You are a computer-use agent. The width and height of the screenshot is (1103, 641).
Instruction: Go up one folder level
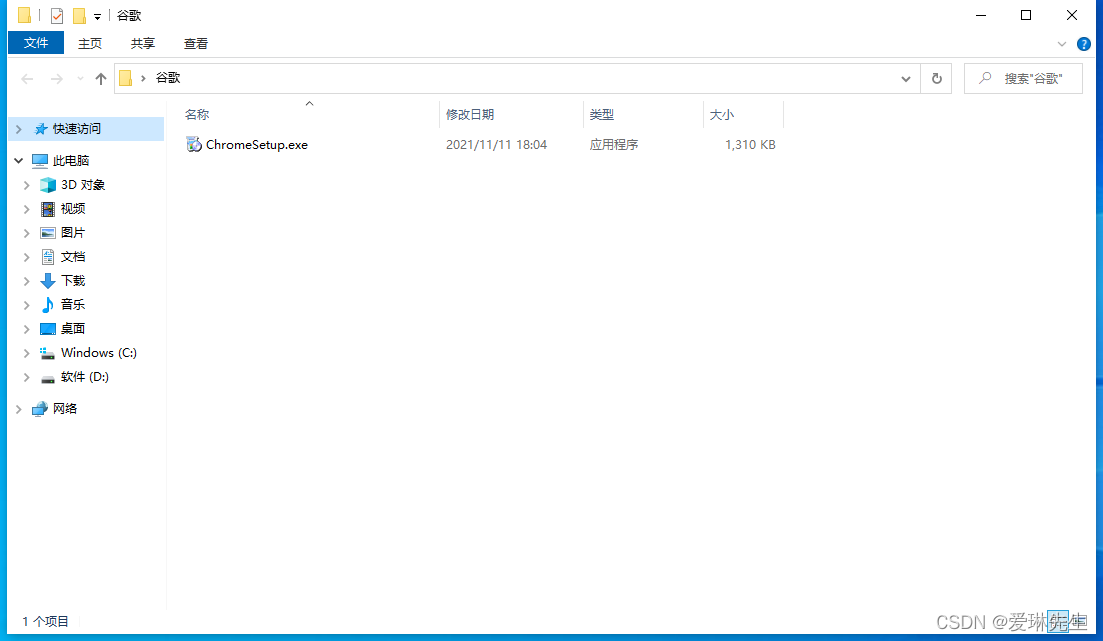[101, 79]
